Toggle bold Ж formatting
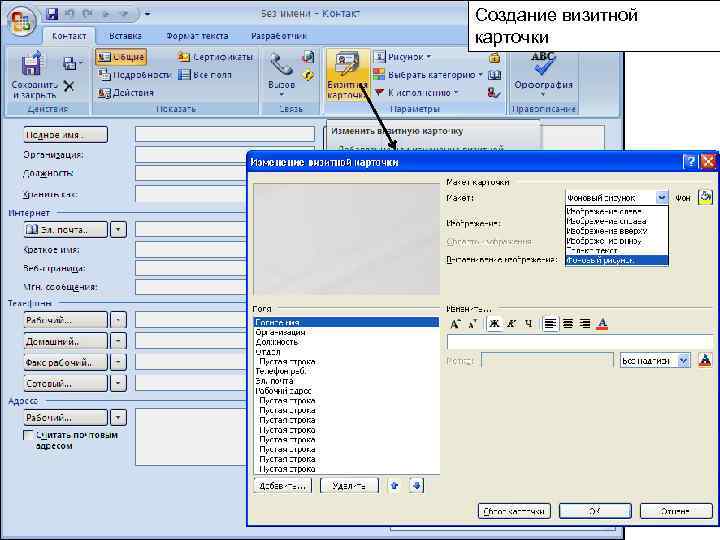The height and width of the screenshot is (540, 720). click(x=495, y=324)
